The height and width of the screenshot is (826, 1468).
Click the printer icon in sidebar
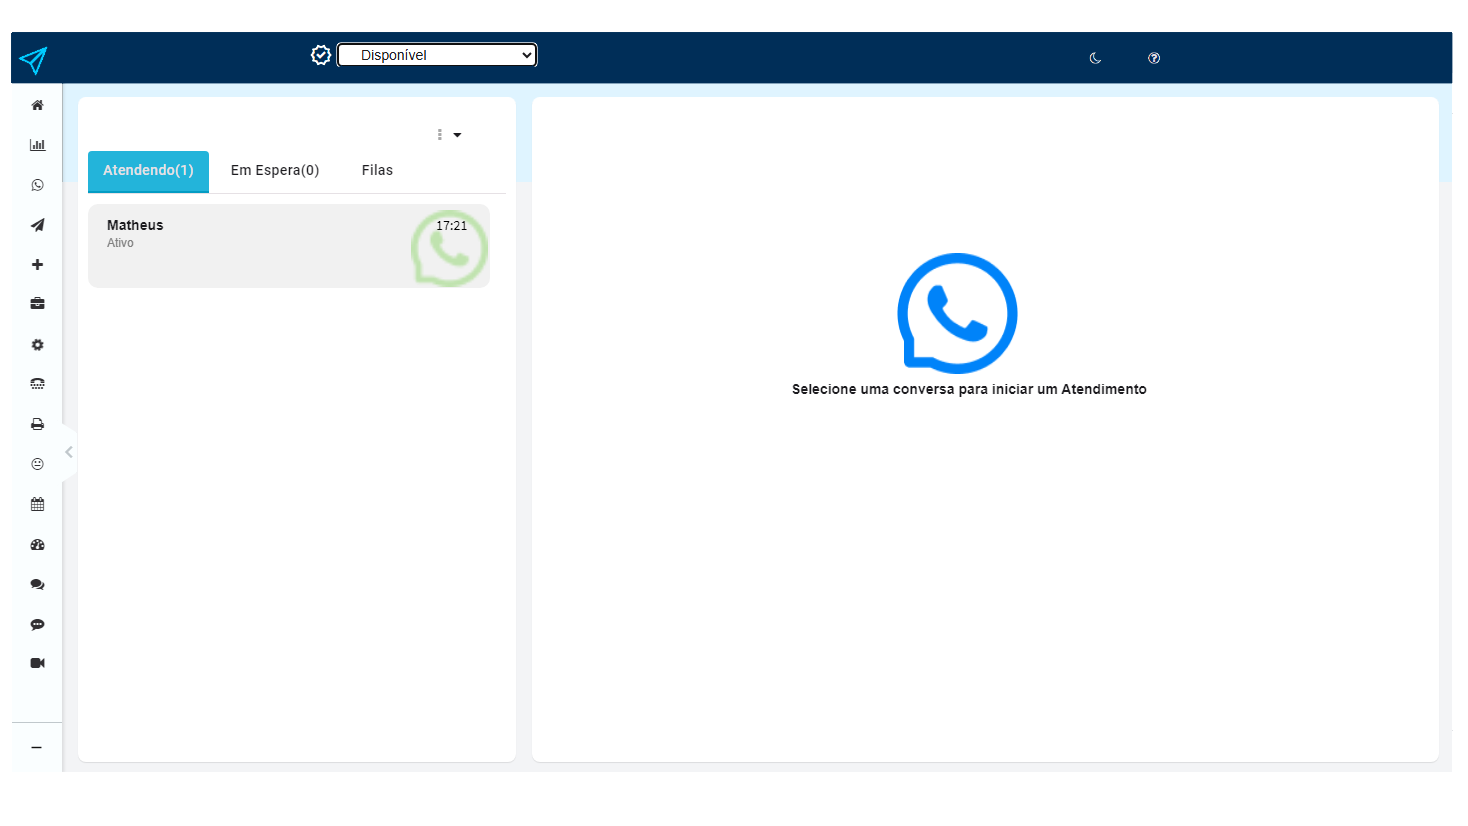(37, 424)
